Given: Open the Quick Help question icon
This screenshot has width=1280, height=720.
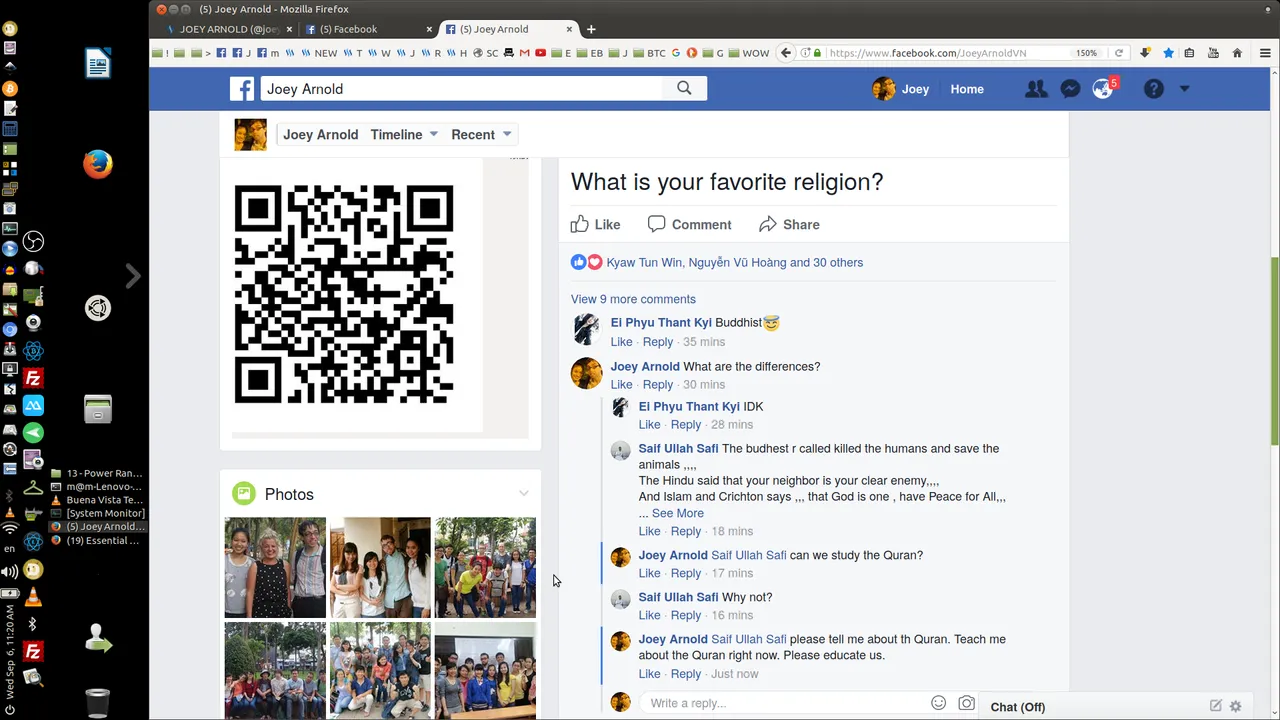Looking at the screenshot, I should (1153, 89).
